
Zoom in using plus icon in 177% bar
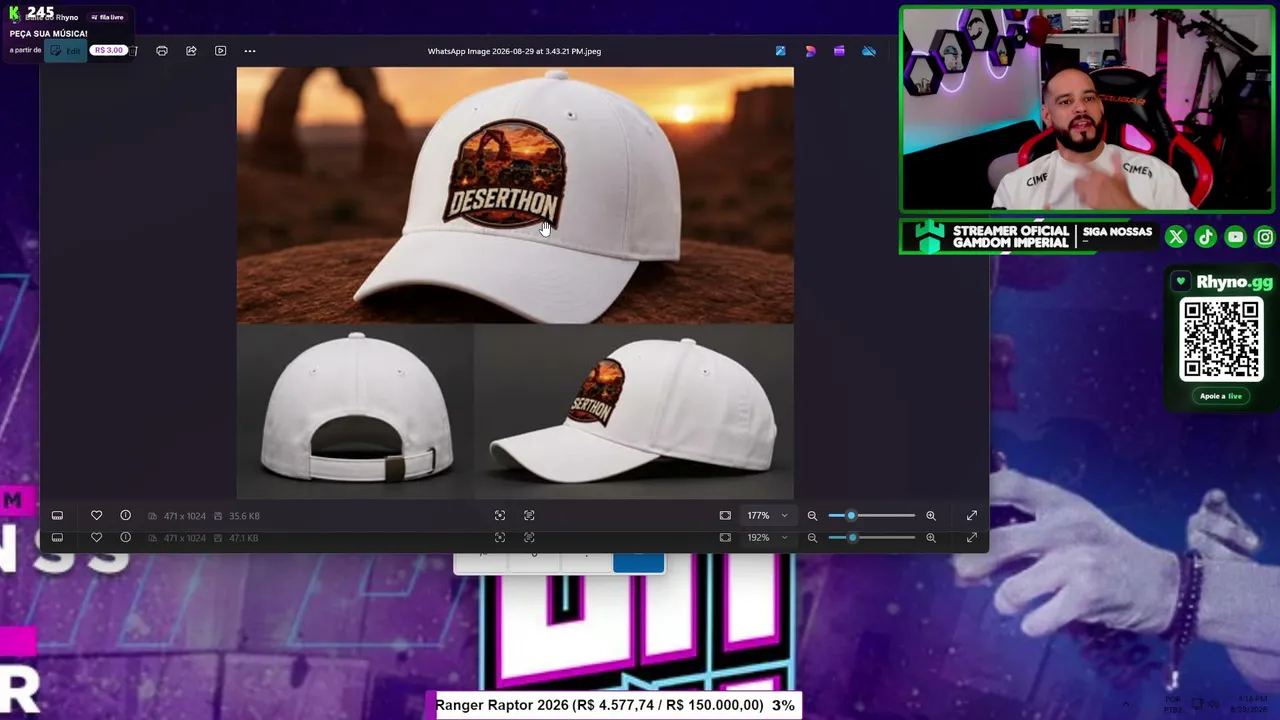[931, 516]
